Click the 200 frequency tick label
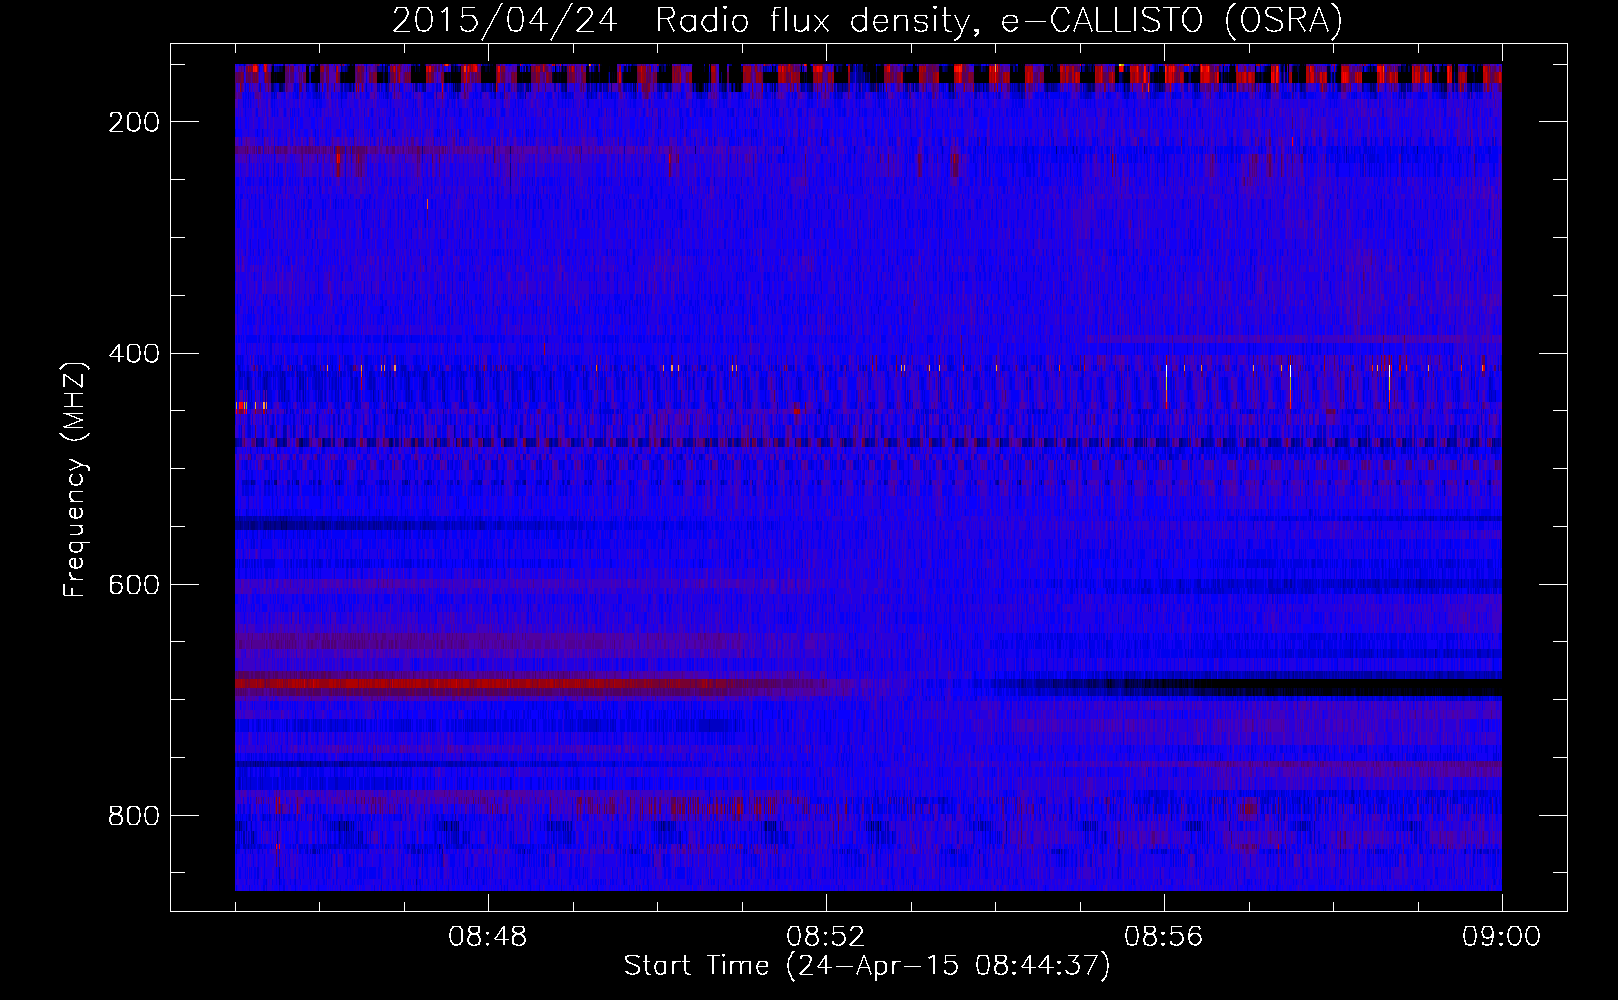Image resolution: width=1618 pixels, height=1000 pixels. point(133,122)
